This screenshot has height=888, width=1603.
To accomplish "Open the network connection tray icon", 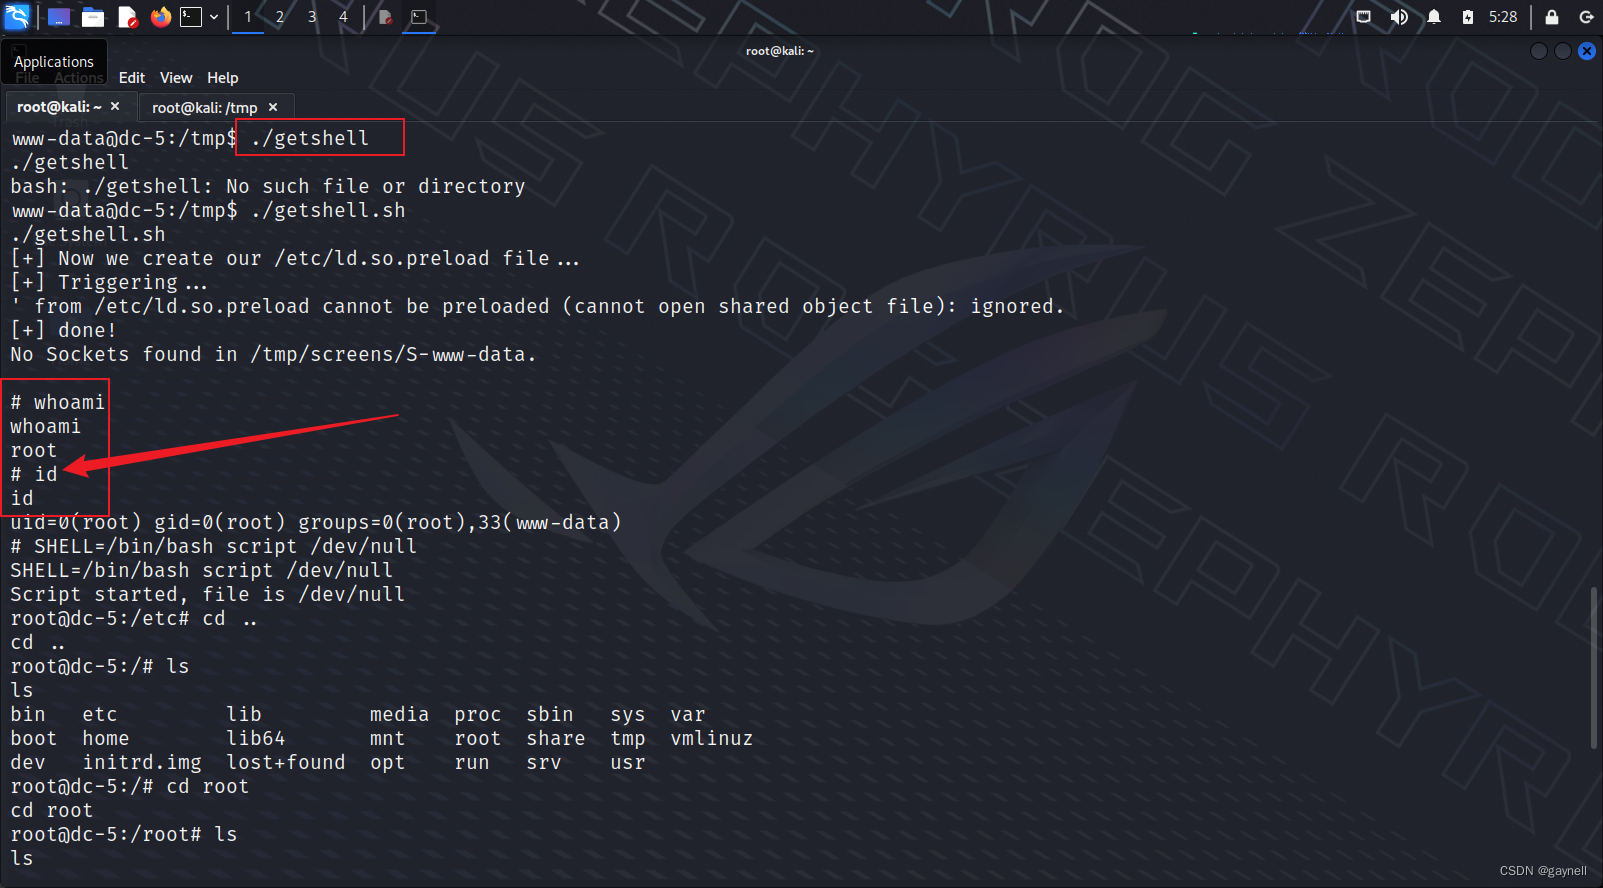I will pos(1364,17).
